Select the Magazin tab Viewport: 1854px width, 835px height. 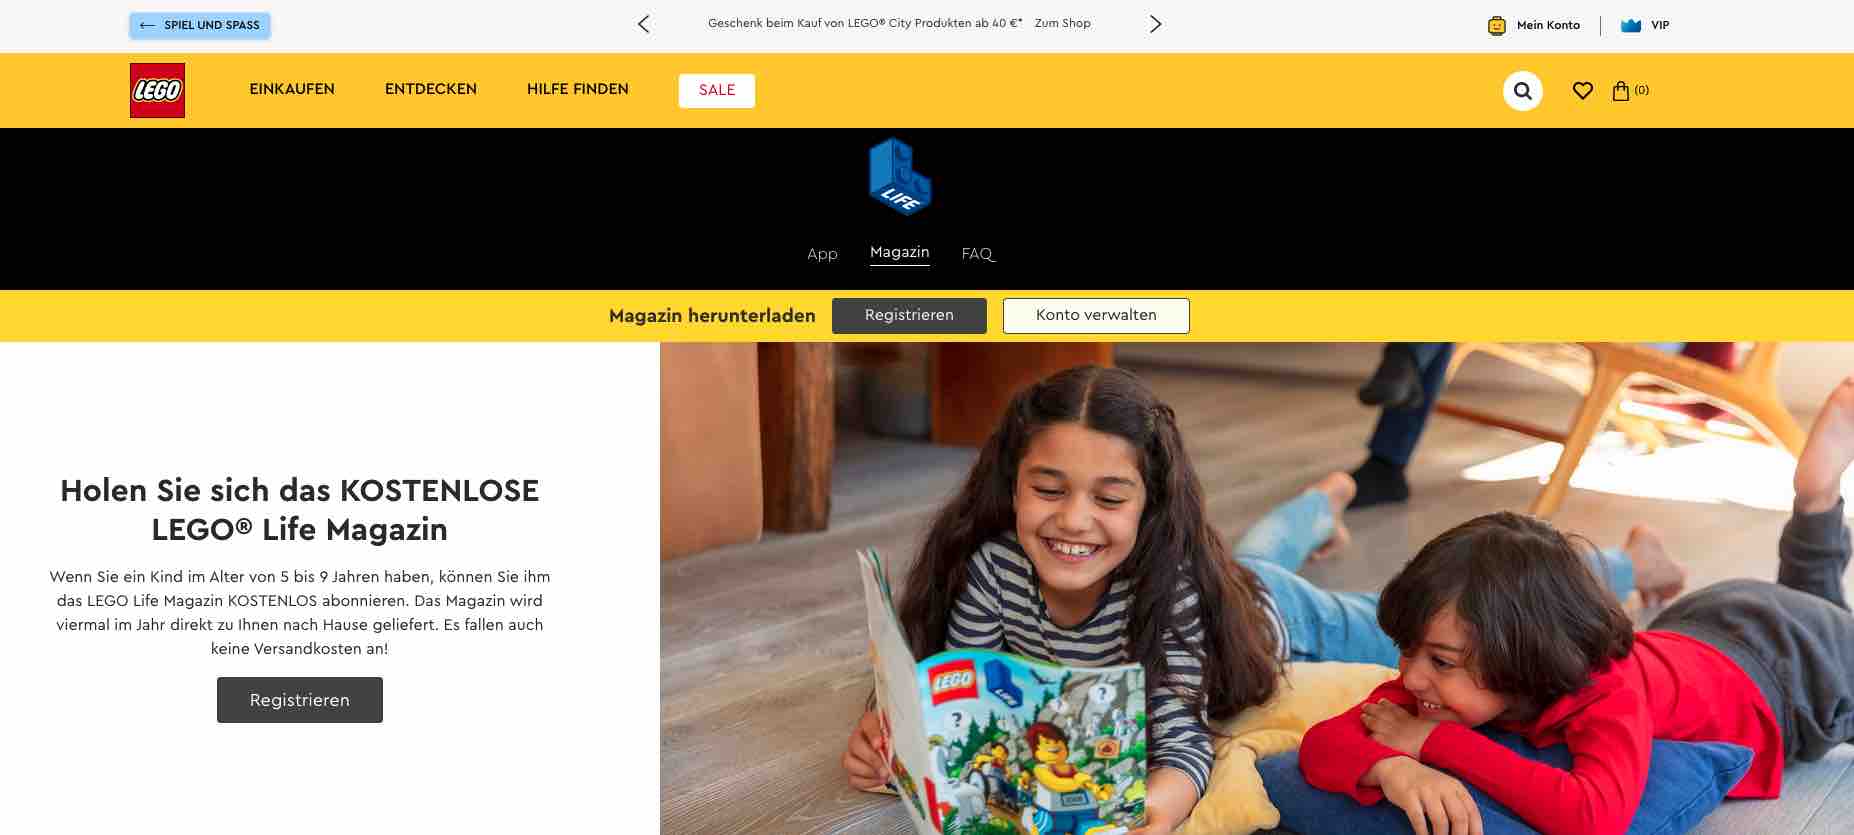900,253
